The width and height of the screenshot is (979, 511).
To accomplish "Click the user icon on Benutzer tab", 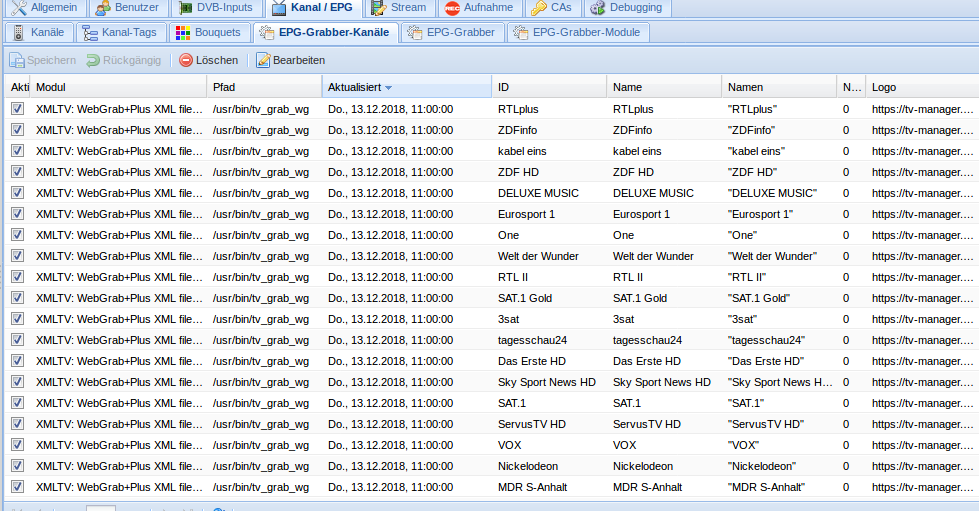I will [x=103, y=7].
